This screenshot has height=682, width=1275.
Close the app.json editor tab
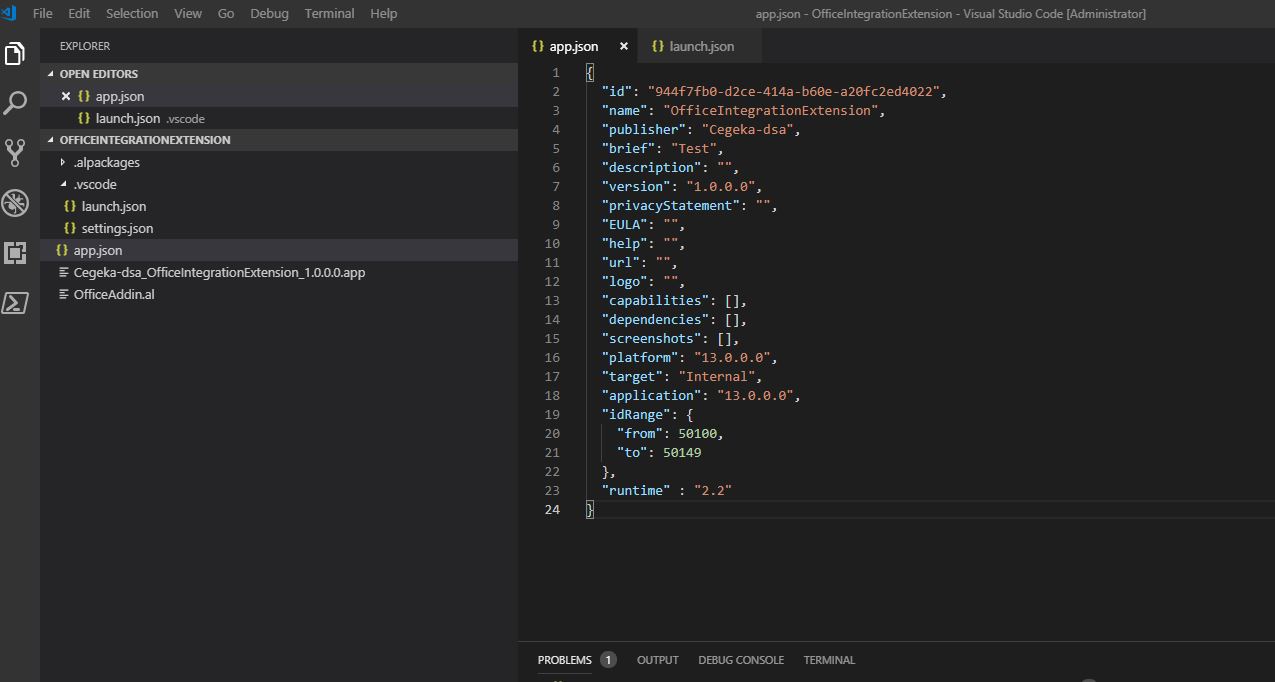(x=623, y=45)
